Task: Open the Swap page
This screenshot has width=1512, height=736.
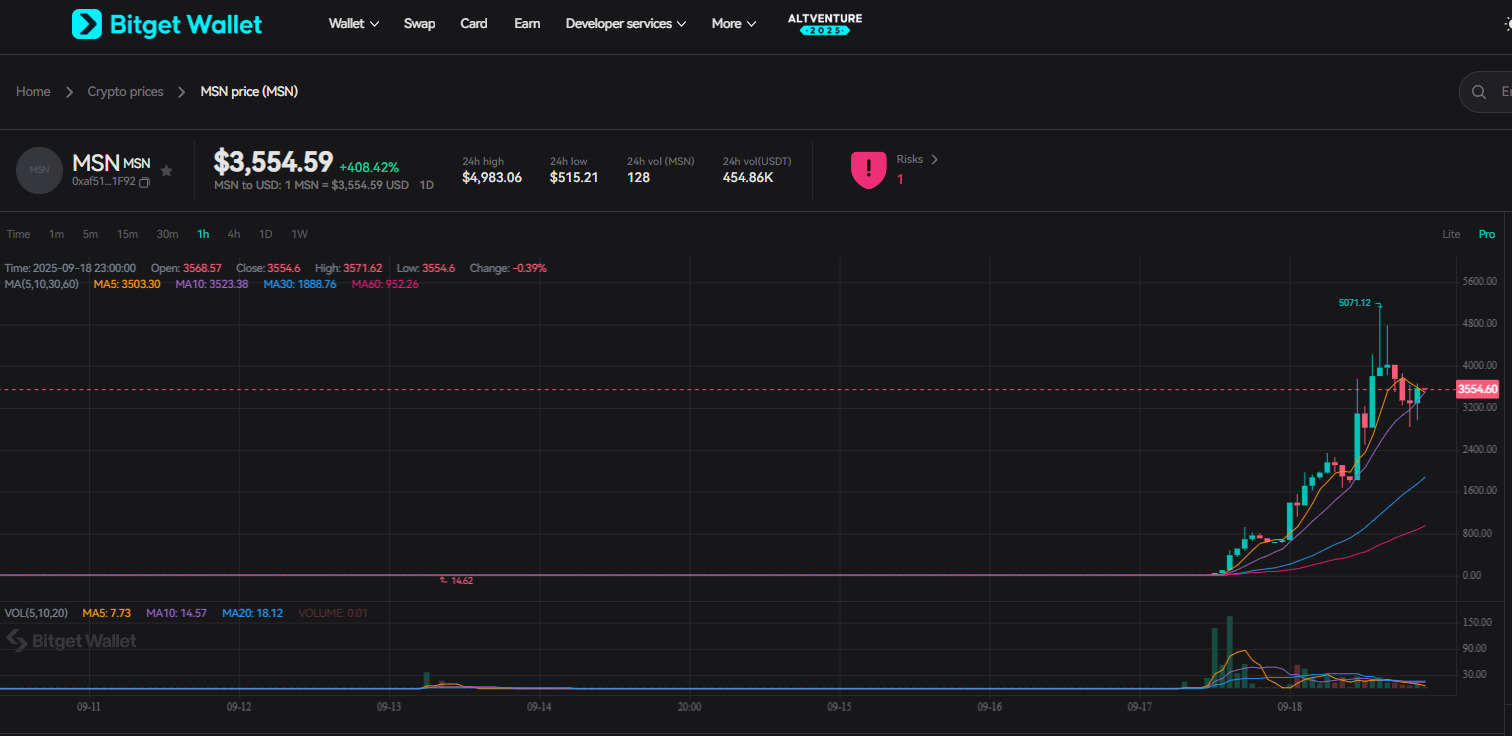Action: (419, 24)
